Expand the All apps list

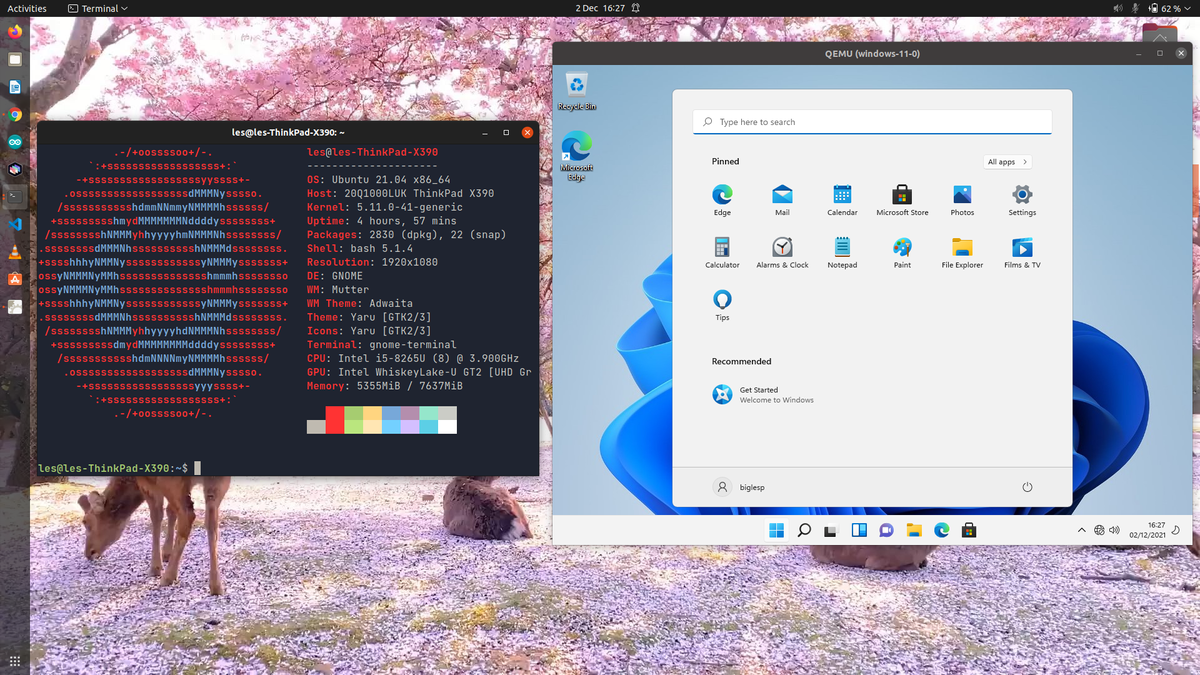click(x=1007, y=162)
